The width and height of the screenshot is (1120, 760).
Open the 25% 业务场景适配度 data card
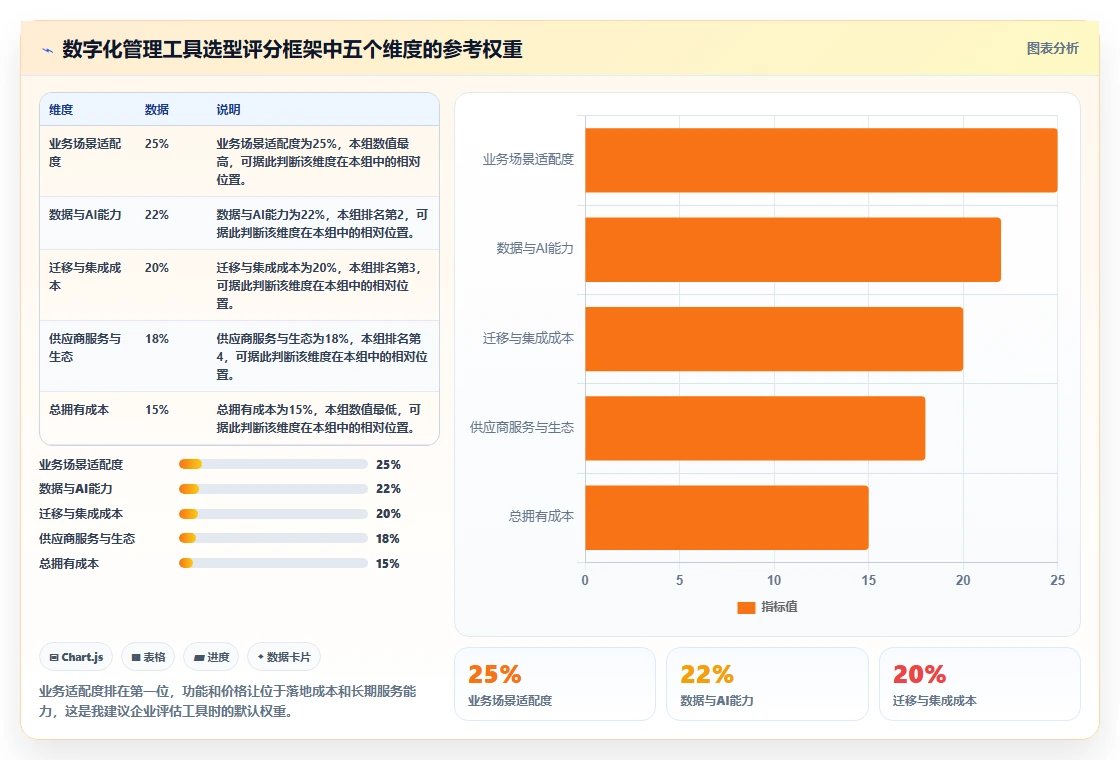tap(555, 684)
